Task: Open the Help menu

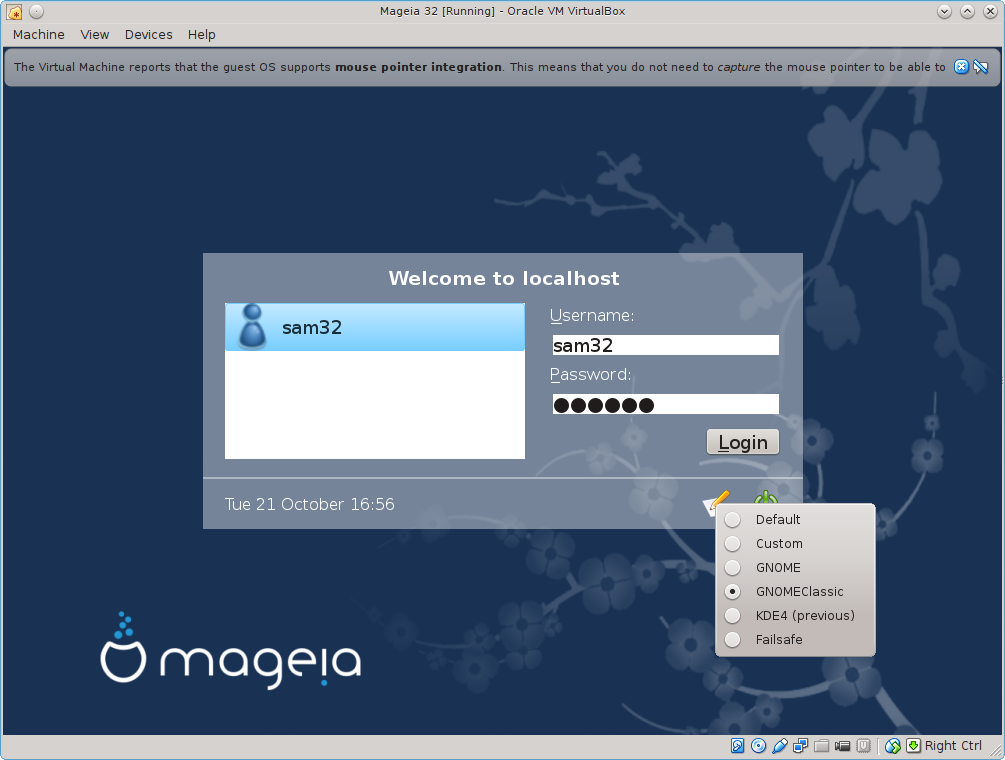Action: point(201,35)
